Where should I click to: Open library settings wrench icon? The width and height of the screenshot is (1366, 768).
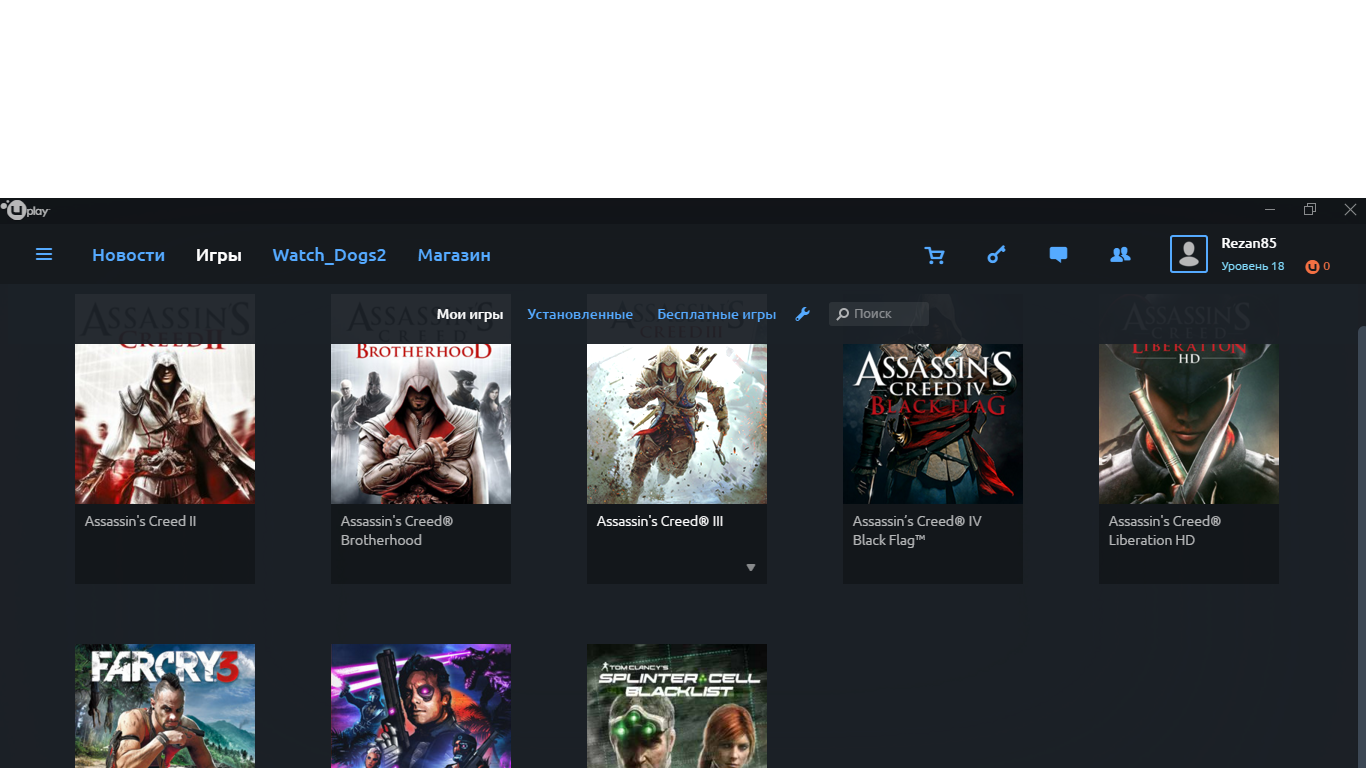(x=802, y=314)
